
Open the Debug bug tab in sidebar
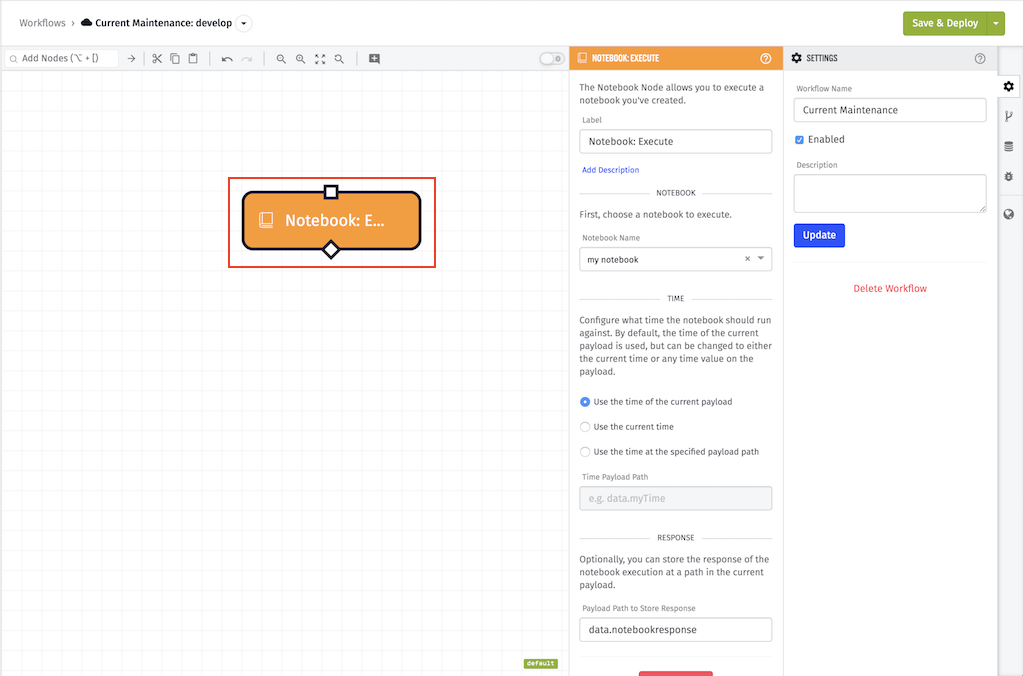1009,177
